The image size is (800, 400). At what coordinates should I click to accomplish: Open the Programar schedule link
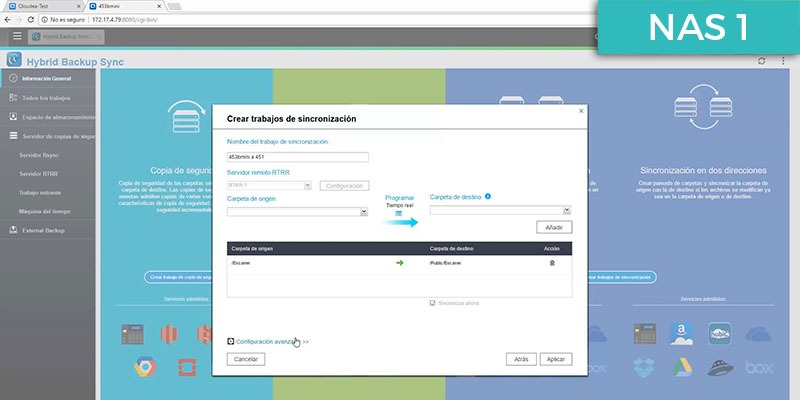point(399,198)
